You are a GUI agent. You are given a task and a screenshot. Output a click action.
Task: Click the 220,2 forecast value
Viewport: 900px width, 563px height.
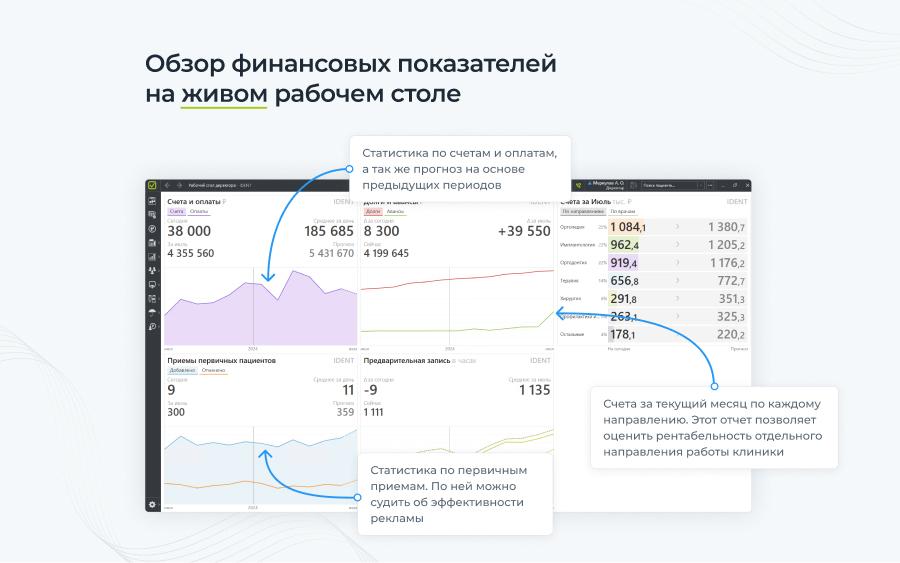click(731, 335)
